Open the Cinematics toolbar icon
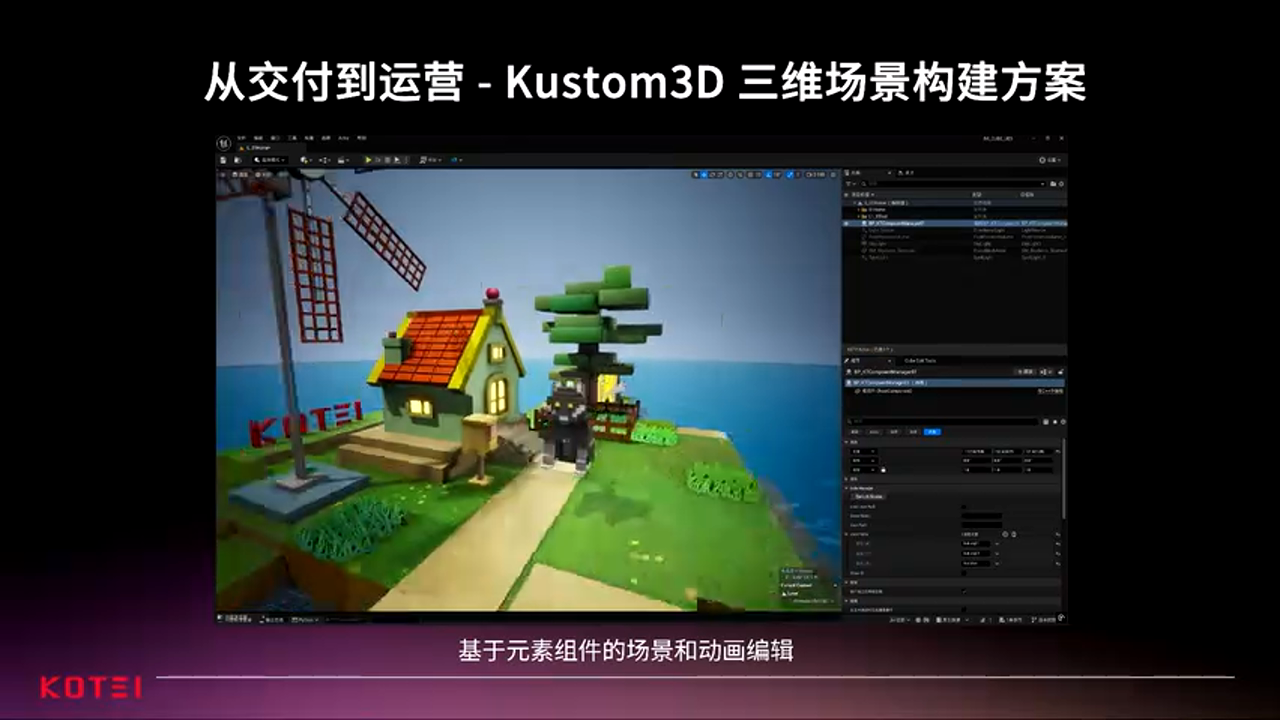Screen dimensions: 1280x720 click(x=343, y=160)
